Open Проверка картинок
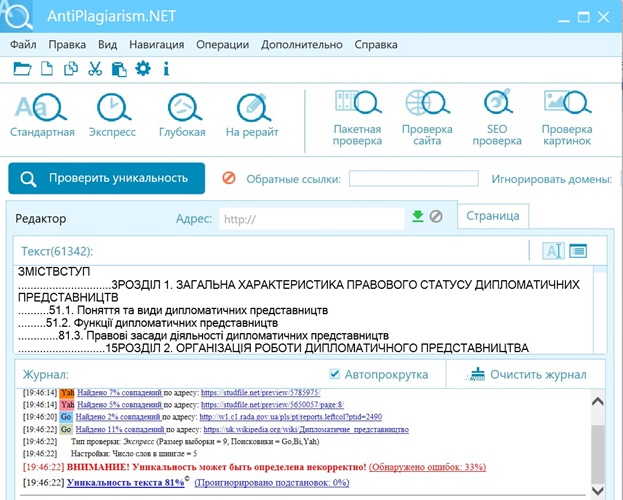Viewport: 623px width, 500px height. (567, 118)
